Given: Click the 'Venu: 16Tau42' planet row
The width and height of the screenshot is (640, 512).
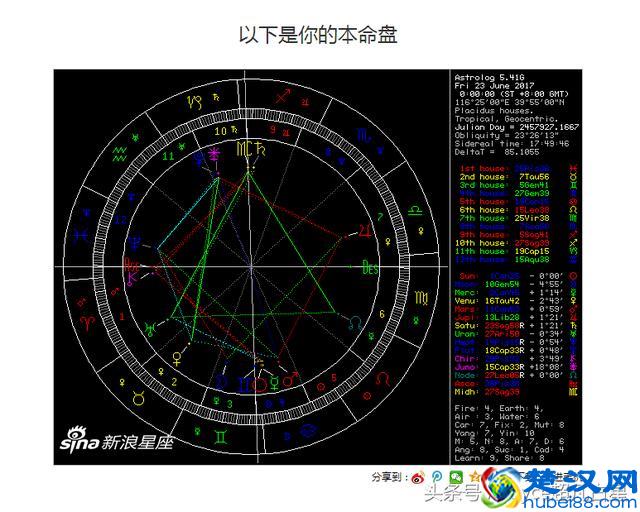Looking at the screenshot, I should coord(516,301).
